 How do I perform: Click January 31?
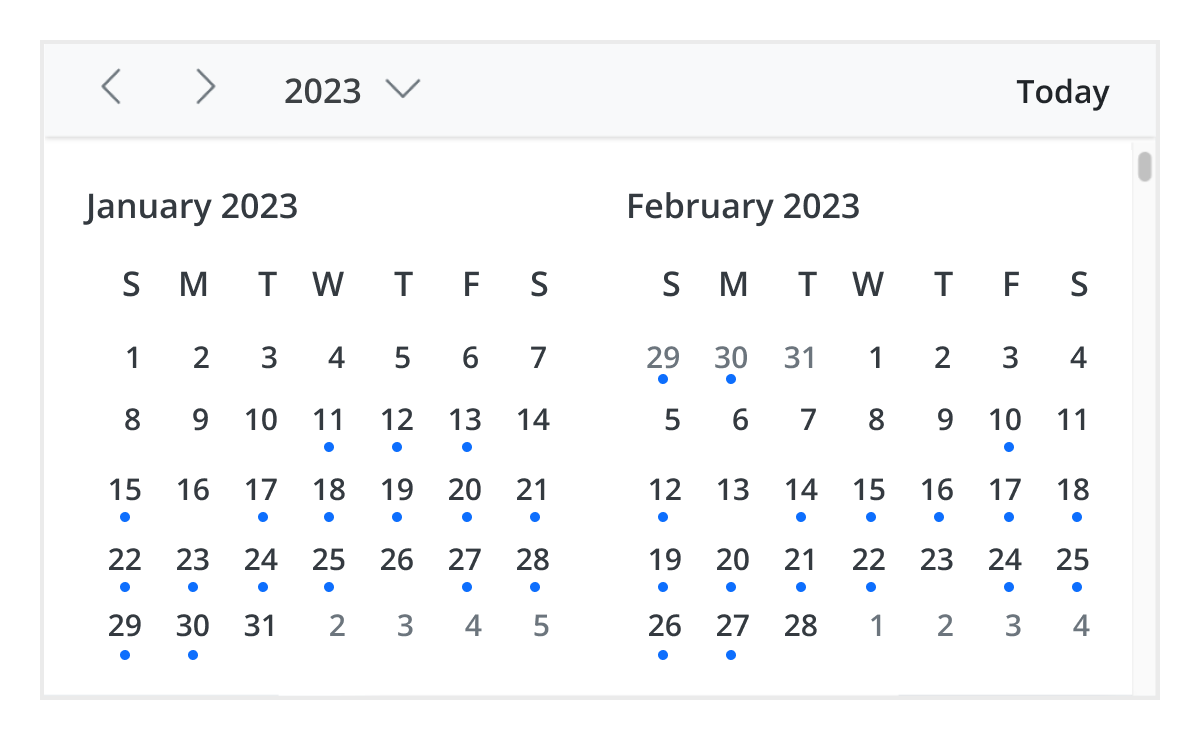point(261,626)
